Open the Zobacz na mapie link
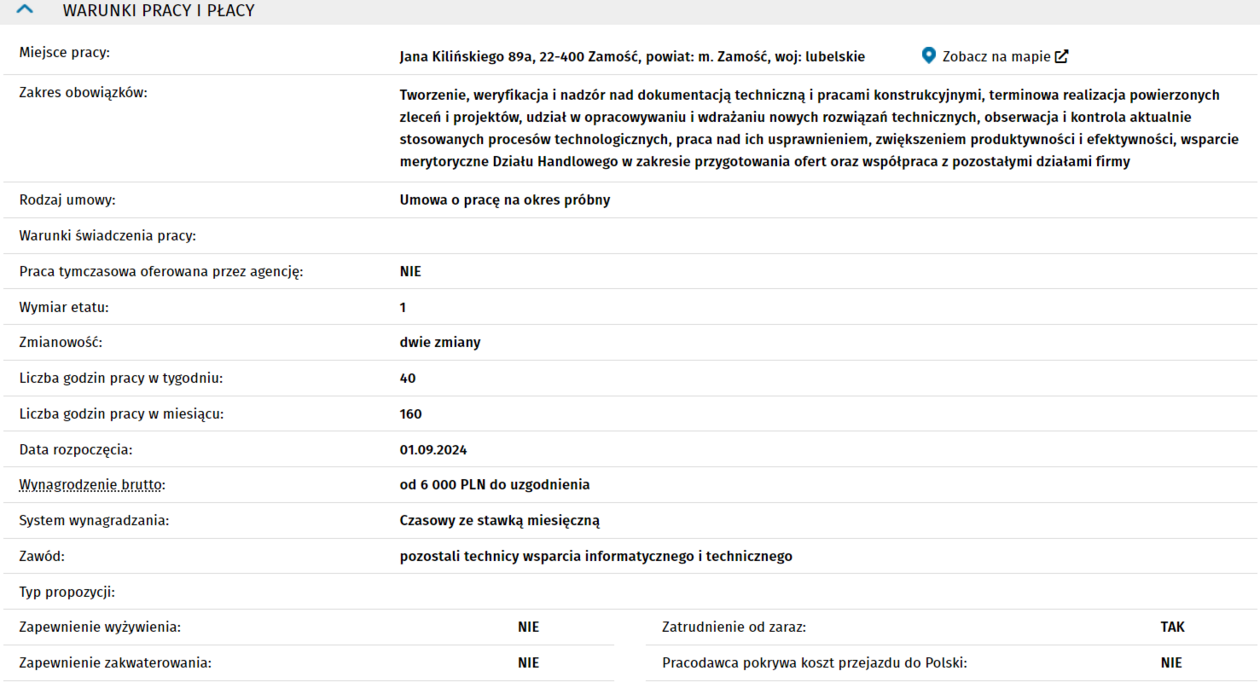Image resolution: width=1260 pixels, height=694 pixels. pos(996,57)
